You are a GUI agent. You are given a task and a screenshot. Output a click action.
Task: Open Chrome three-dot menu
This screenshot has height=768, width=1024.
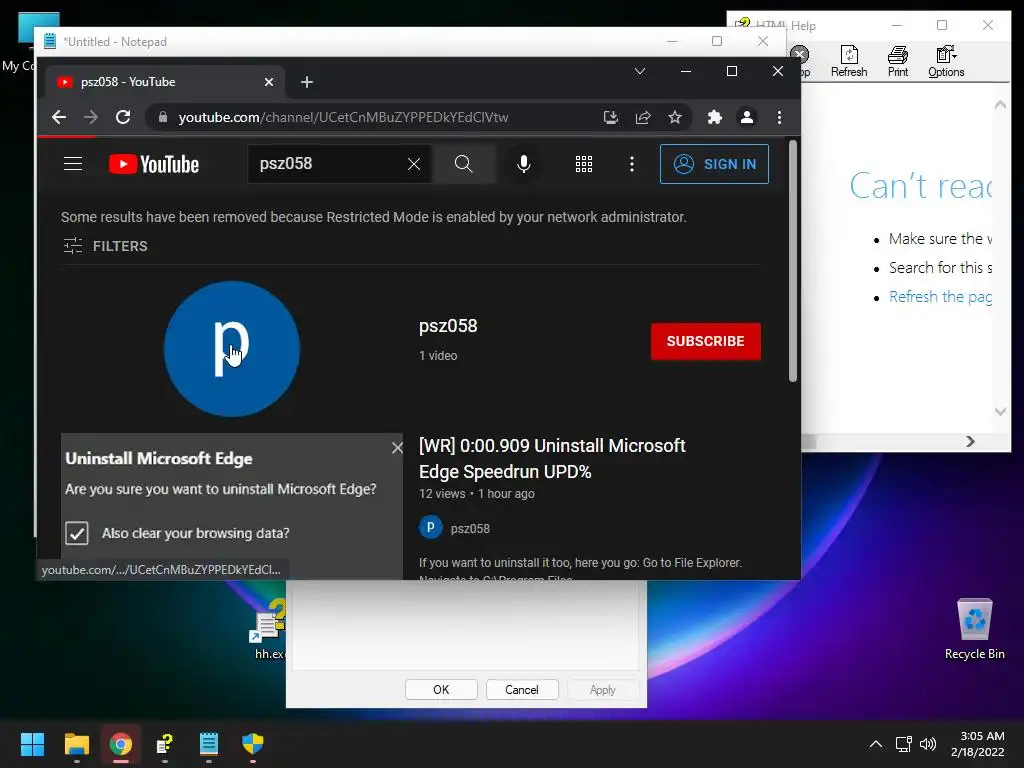(x=779, y=117)
